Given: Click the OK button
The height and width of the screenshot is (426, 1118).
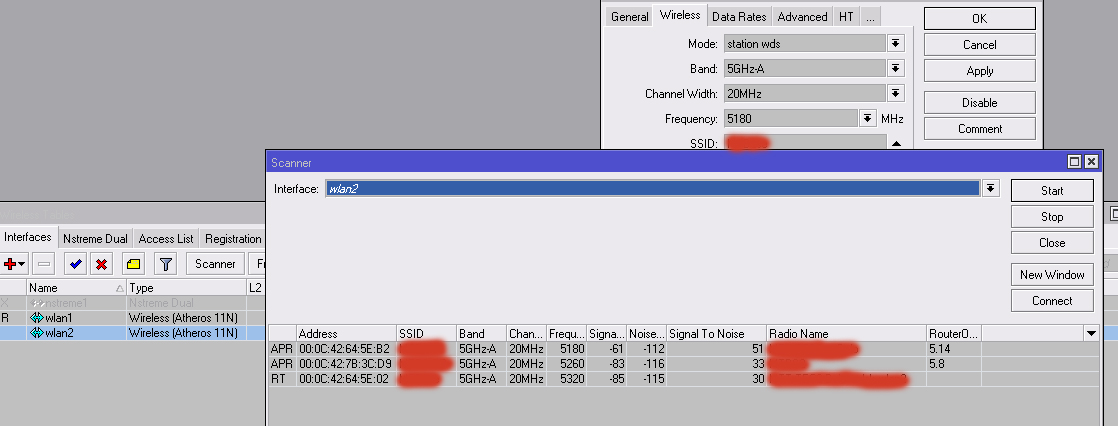Looking at the screenshot, I should pyautogui.click(x=980, y=19).
